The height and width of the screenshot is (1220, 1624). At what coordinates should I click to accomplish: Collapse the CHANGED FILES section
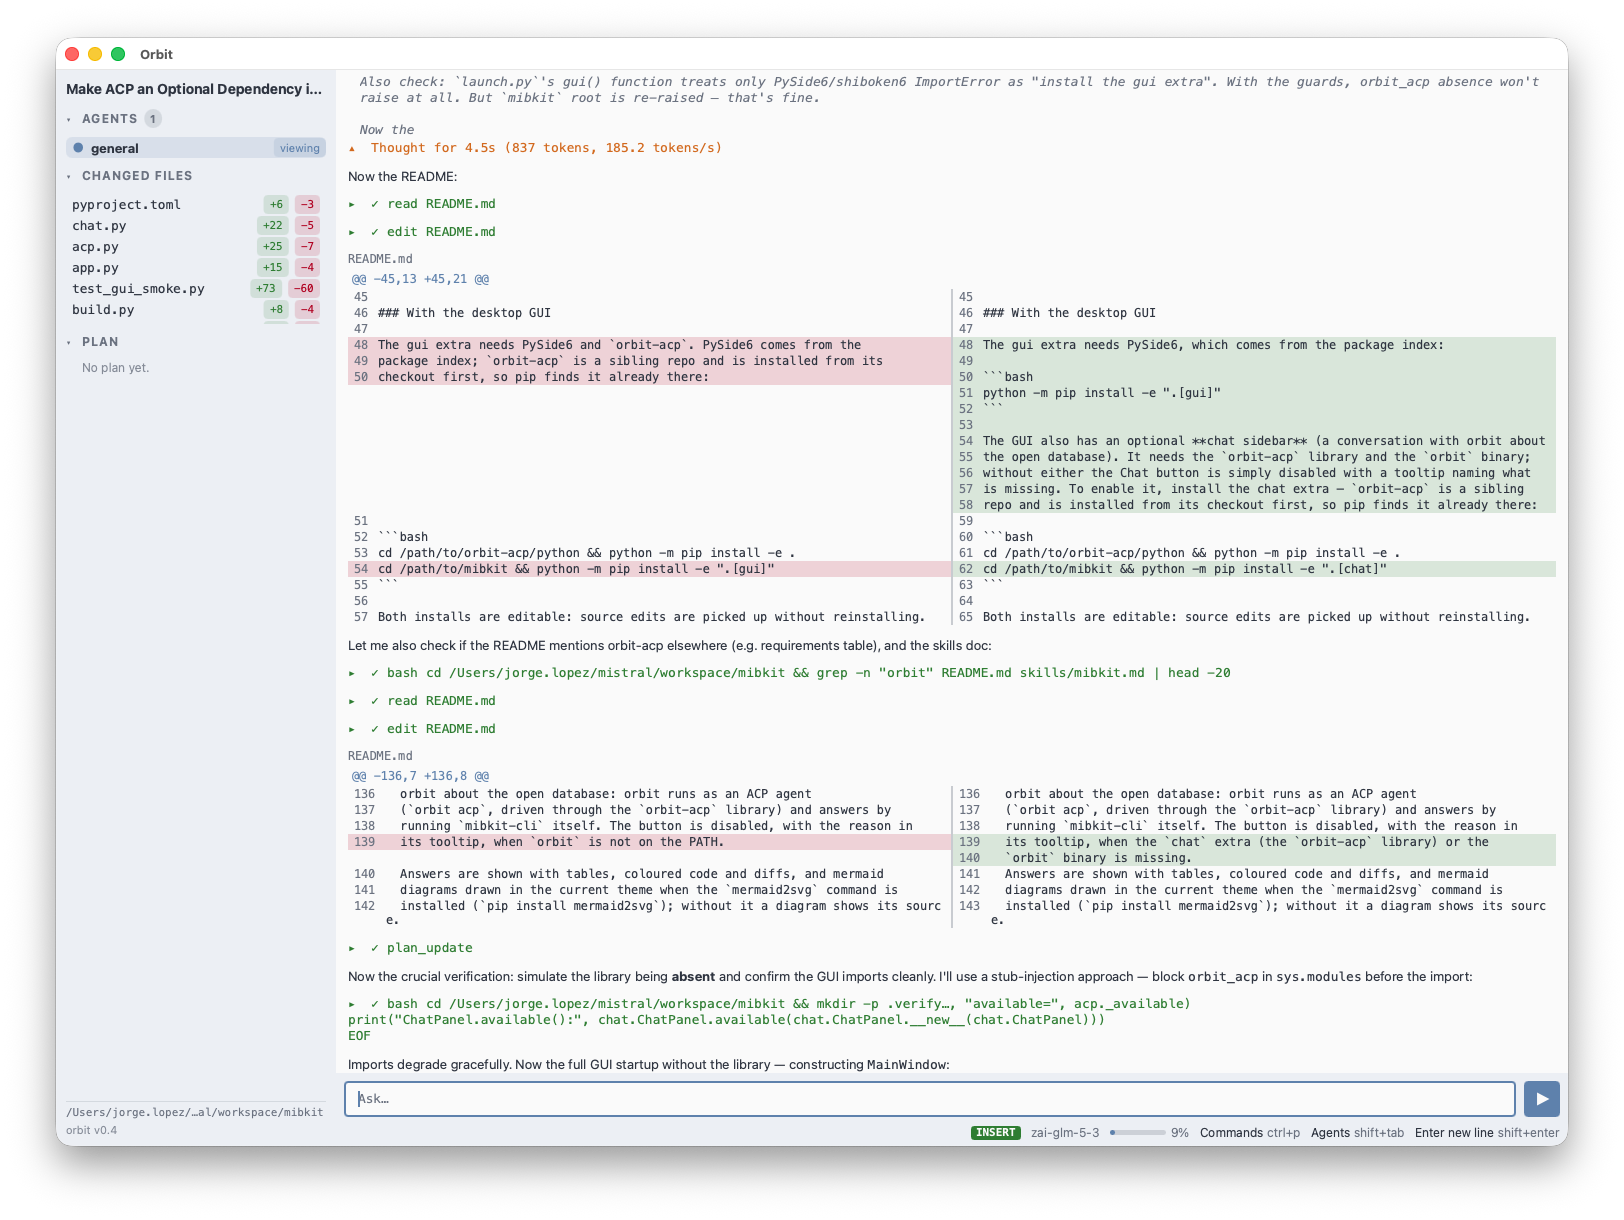click(69, 176)
